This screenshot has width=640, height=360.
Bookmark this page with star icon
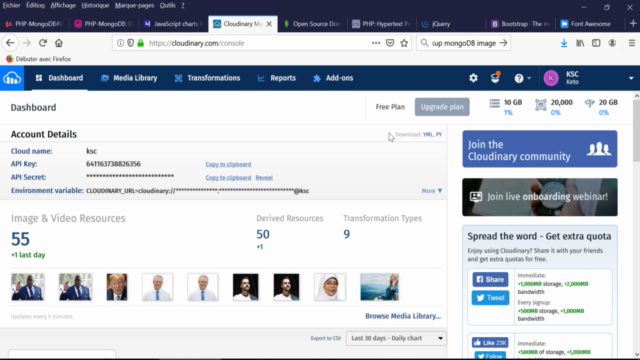(x=404, y=43)
